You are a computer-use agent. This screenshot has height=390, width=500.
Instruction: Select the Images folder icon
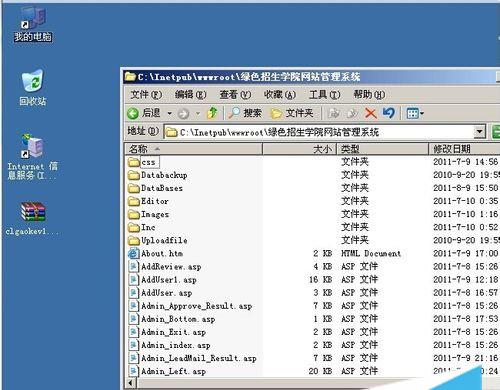point(134,214)
